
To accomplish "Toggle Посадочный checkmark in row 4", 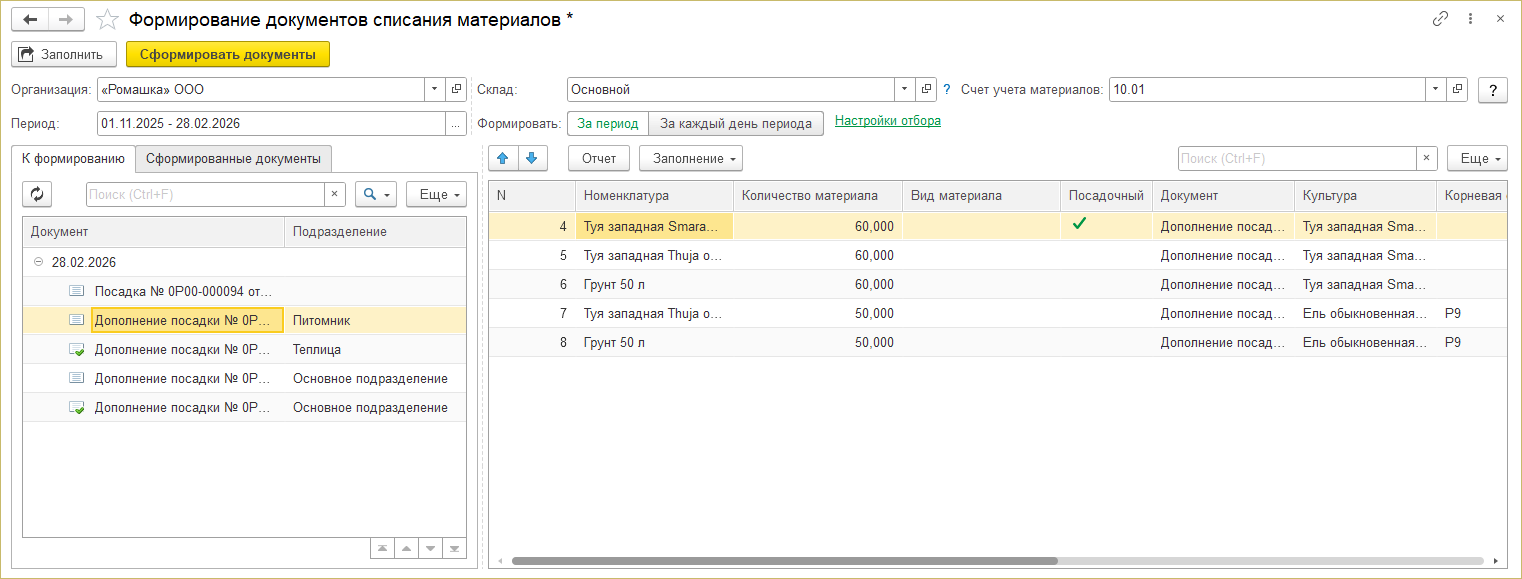I will [1079, 225].
